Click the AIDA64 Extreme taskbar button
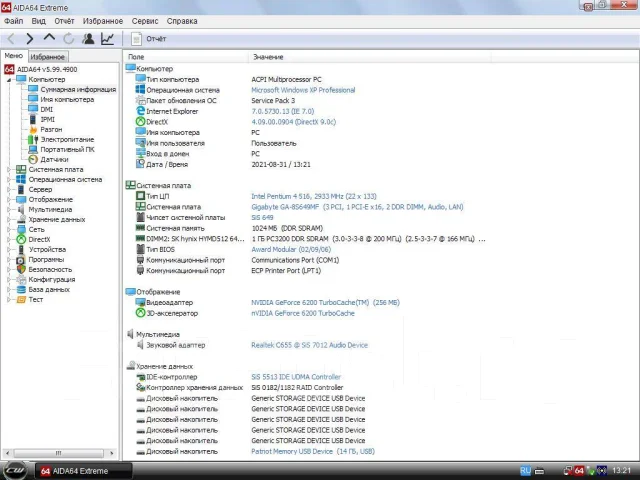This screenshot has width=640, height=480. (x=83, y=471)
